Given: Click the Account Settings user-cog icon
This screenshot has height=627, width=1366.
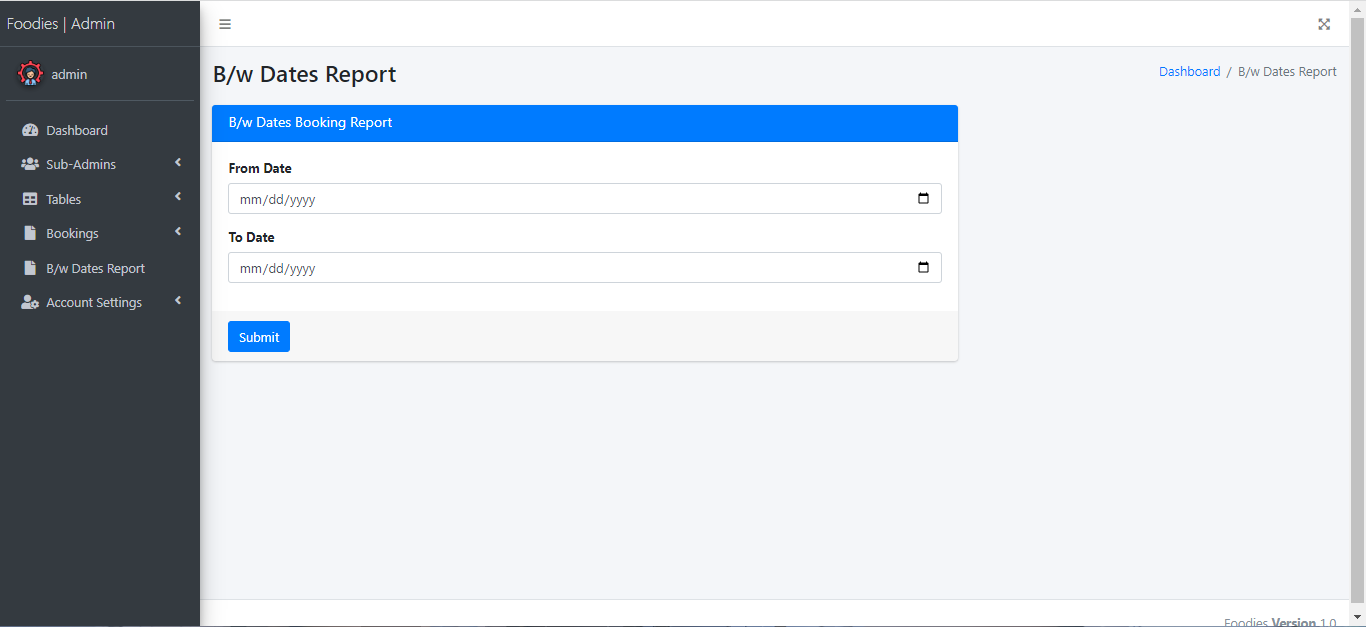Looking at the screenshot, I should 30,302.
